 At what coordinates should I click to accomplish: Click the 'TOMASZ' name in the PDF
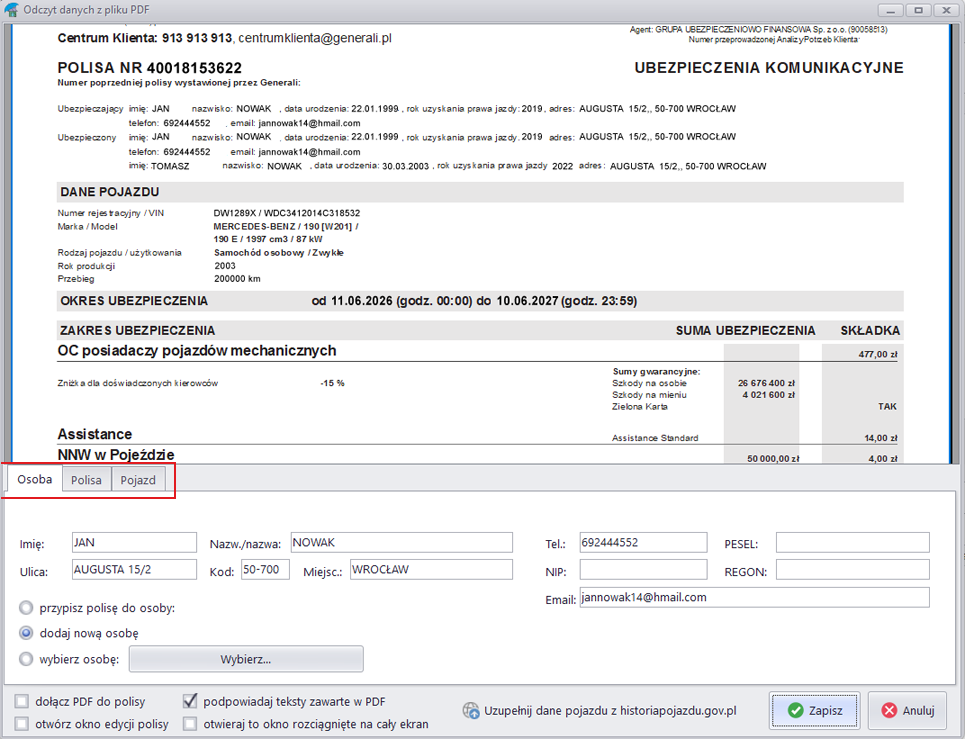[x=170, y=166]
